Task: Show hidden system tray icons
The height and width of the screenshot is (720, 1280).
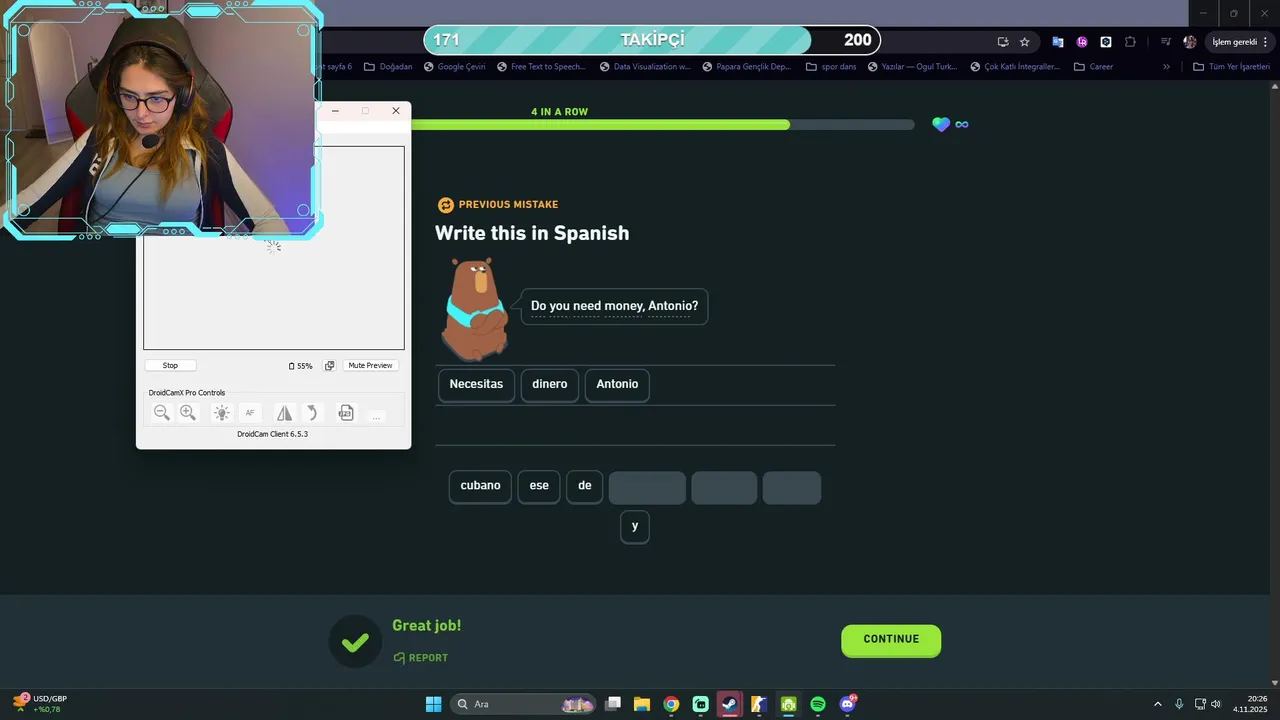Action: coord(1158,704)
